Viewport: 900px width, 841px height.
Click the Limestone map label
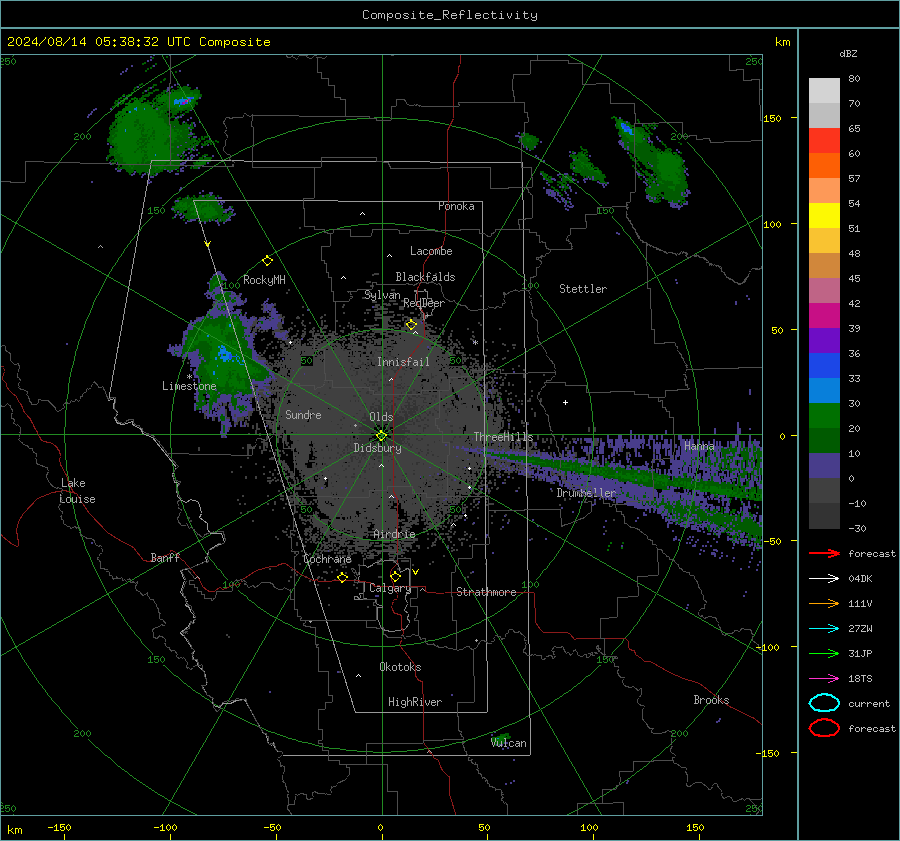(189, 386)
